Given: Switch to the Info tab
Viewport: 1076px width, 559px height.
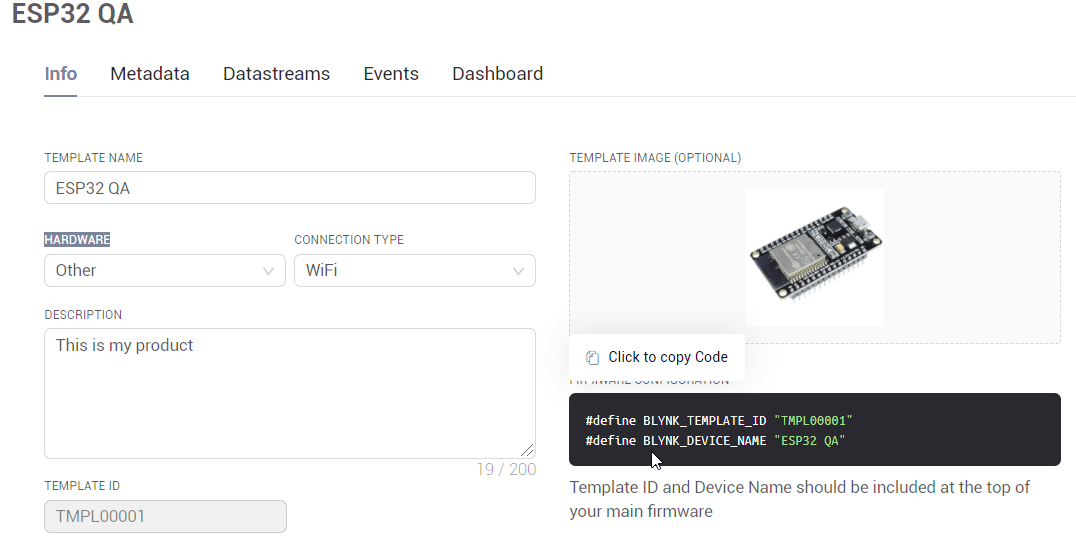Looking at the screenshot, I should [x=61, y=74].
